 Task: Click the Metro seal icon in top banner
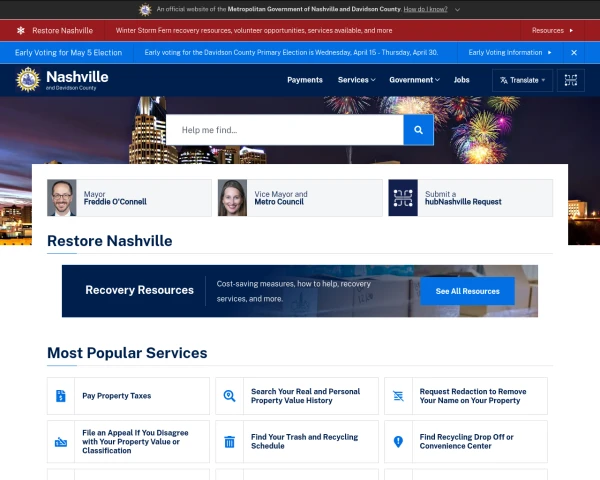(145, 10)
